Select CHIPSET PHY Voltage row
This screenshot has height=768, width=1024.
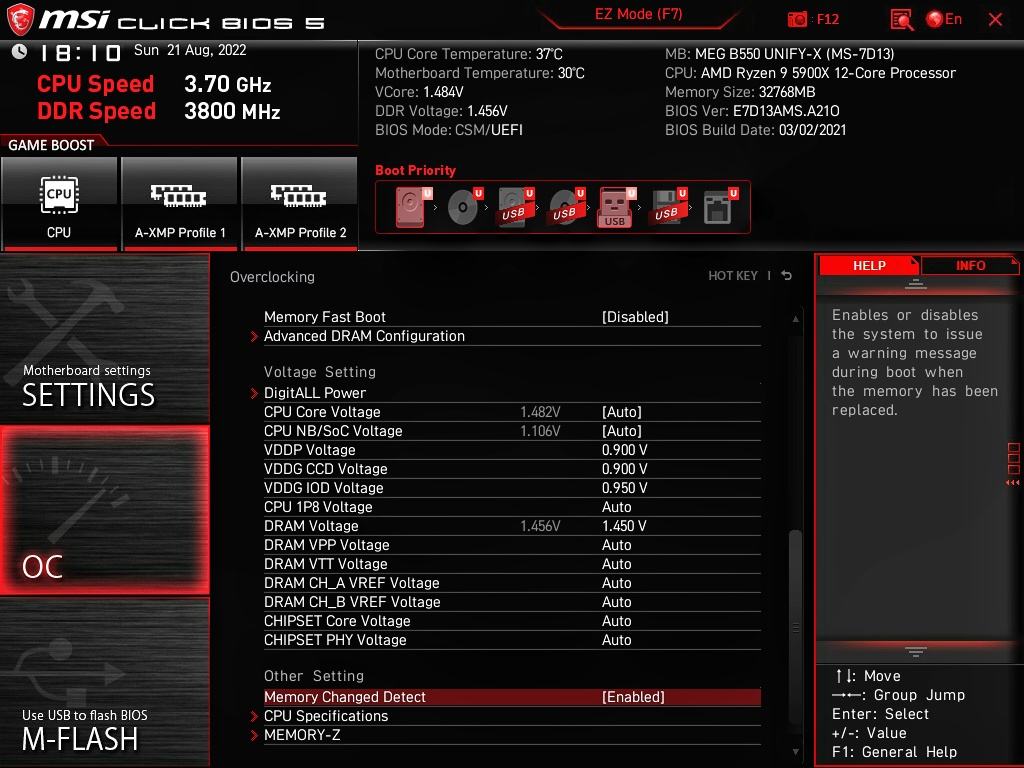pyautogui.click(x=512, y=640)
